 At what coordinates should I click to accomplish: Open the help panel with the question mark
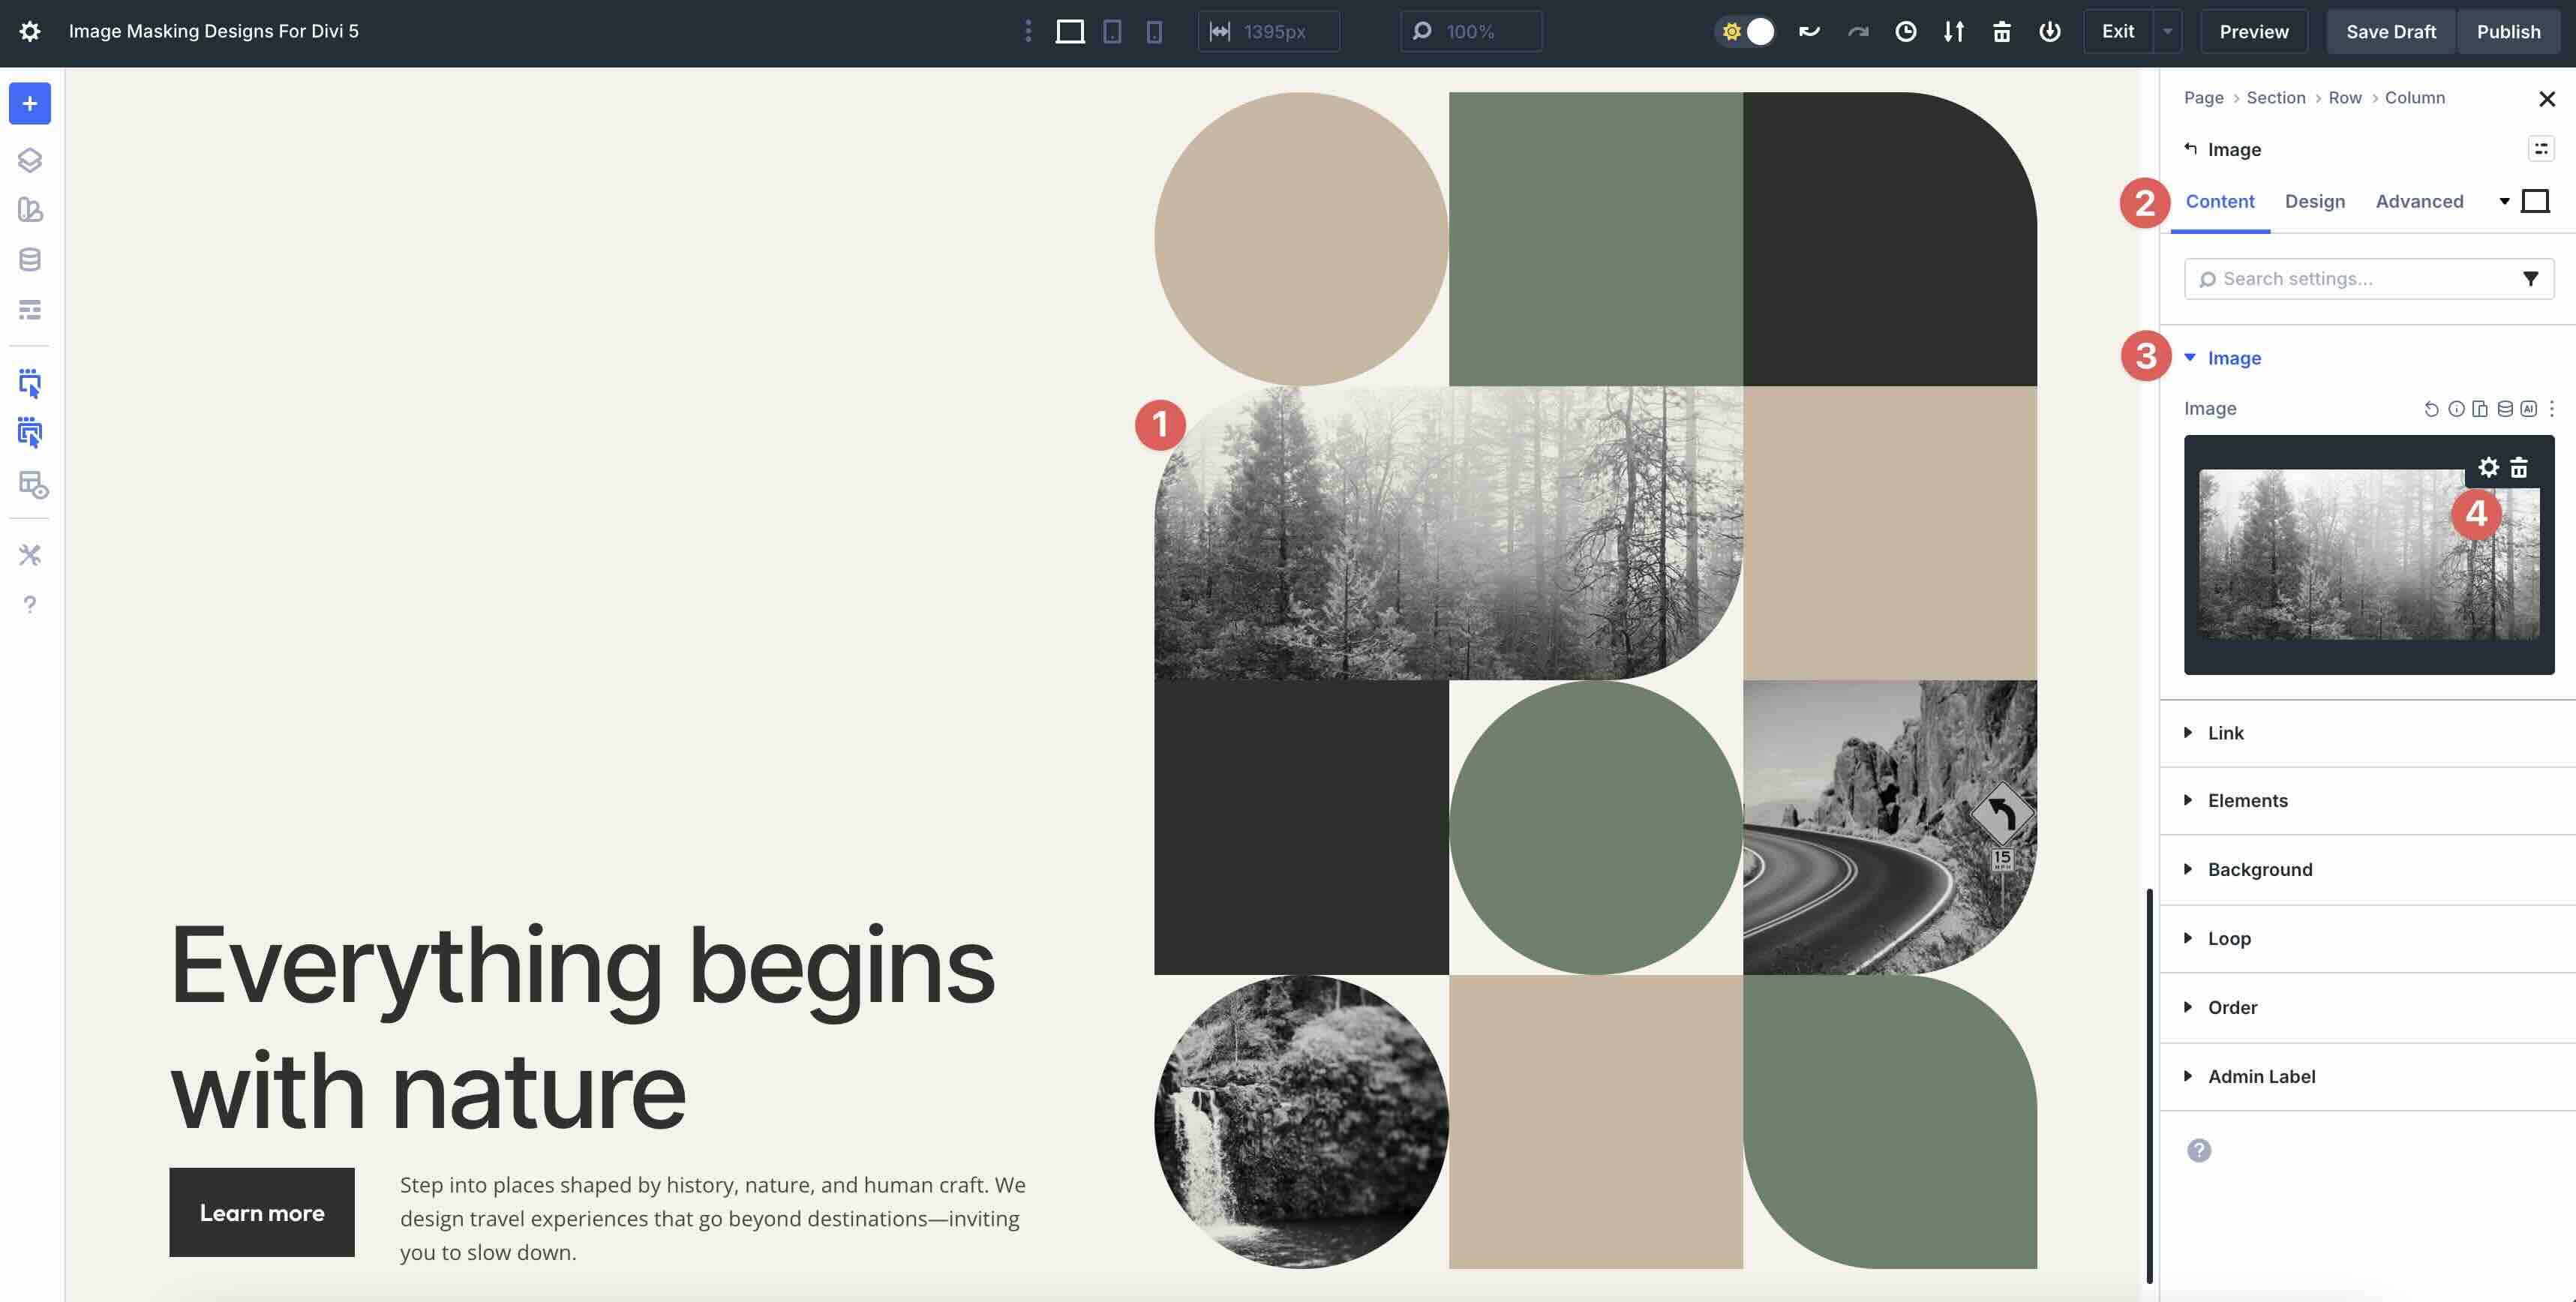[x=29, y=605]
